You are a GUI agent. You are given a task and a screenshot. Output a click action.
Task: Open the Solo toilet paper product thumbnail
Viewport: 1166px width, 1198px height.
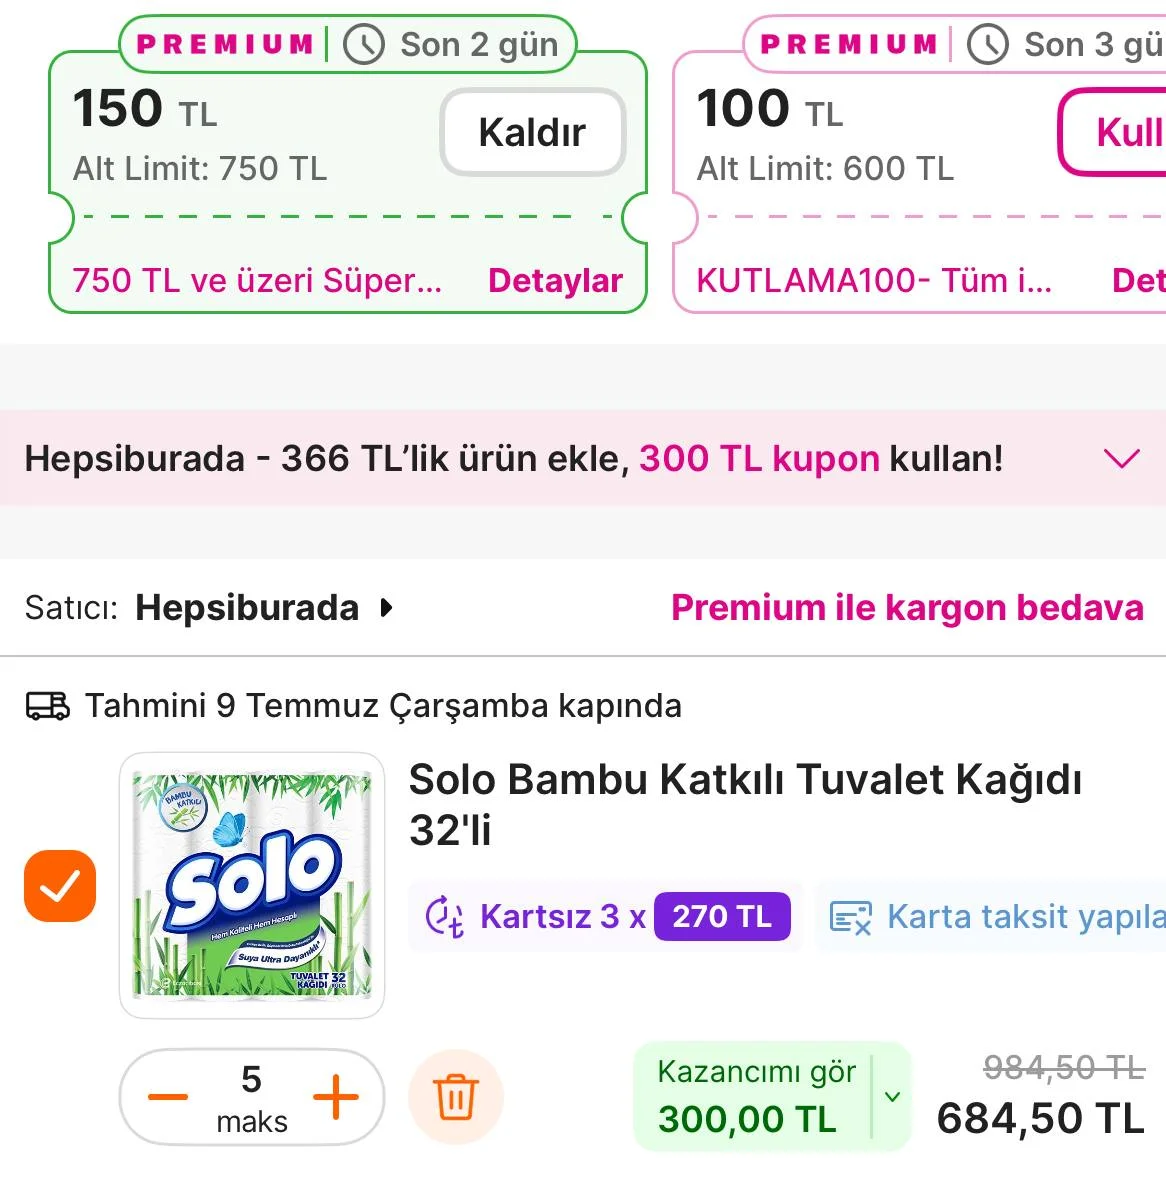(x=252, y=886)
